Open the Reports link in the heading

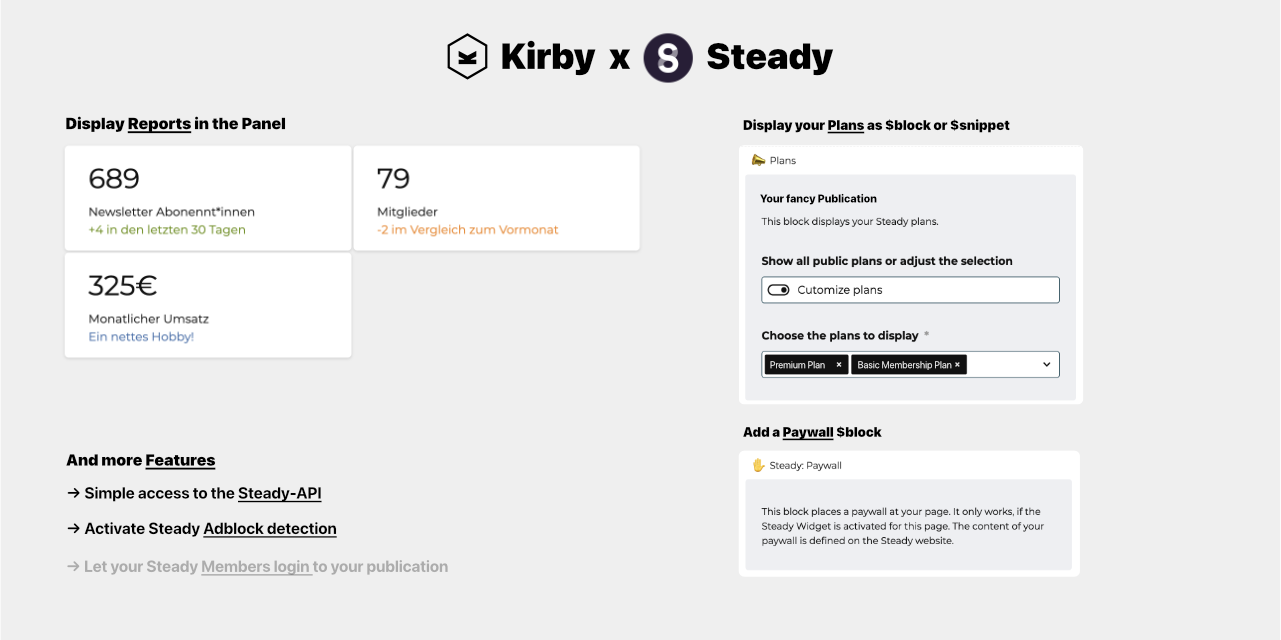point(159,124)
